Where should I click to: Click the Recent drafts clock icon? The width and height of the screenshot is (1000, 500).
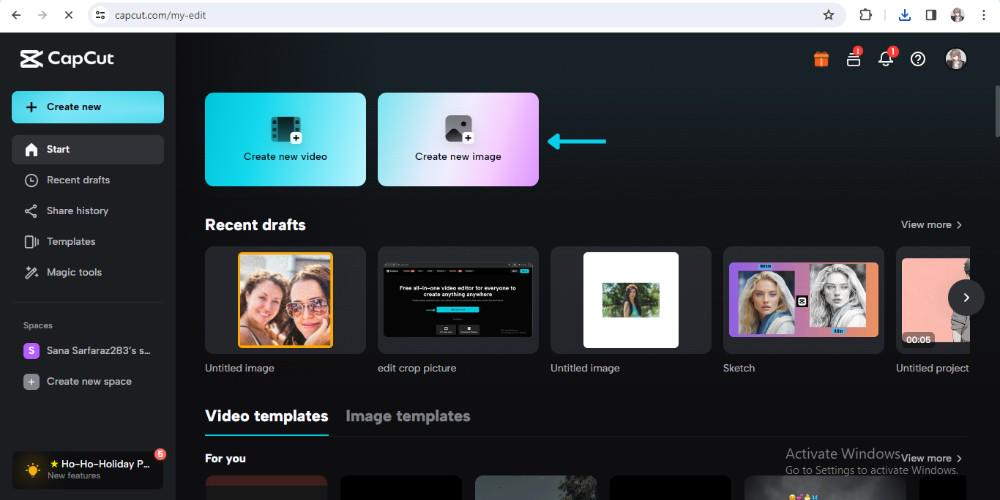[31, 180]
